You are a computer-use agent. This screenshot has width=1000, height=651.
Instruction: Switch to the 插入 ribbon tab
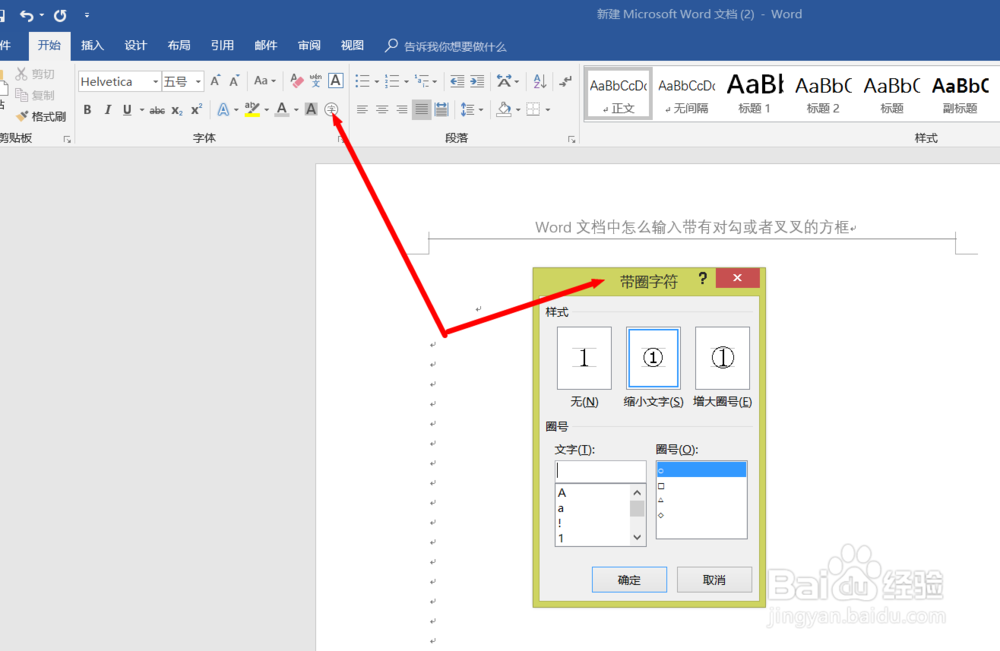click(92, 45)
